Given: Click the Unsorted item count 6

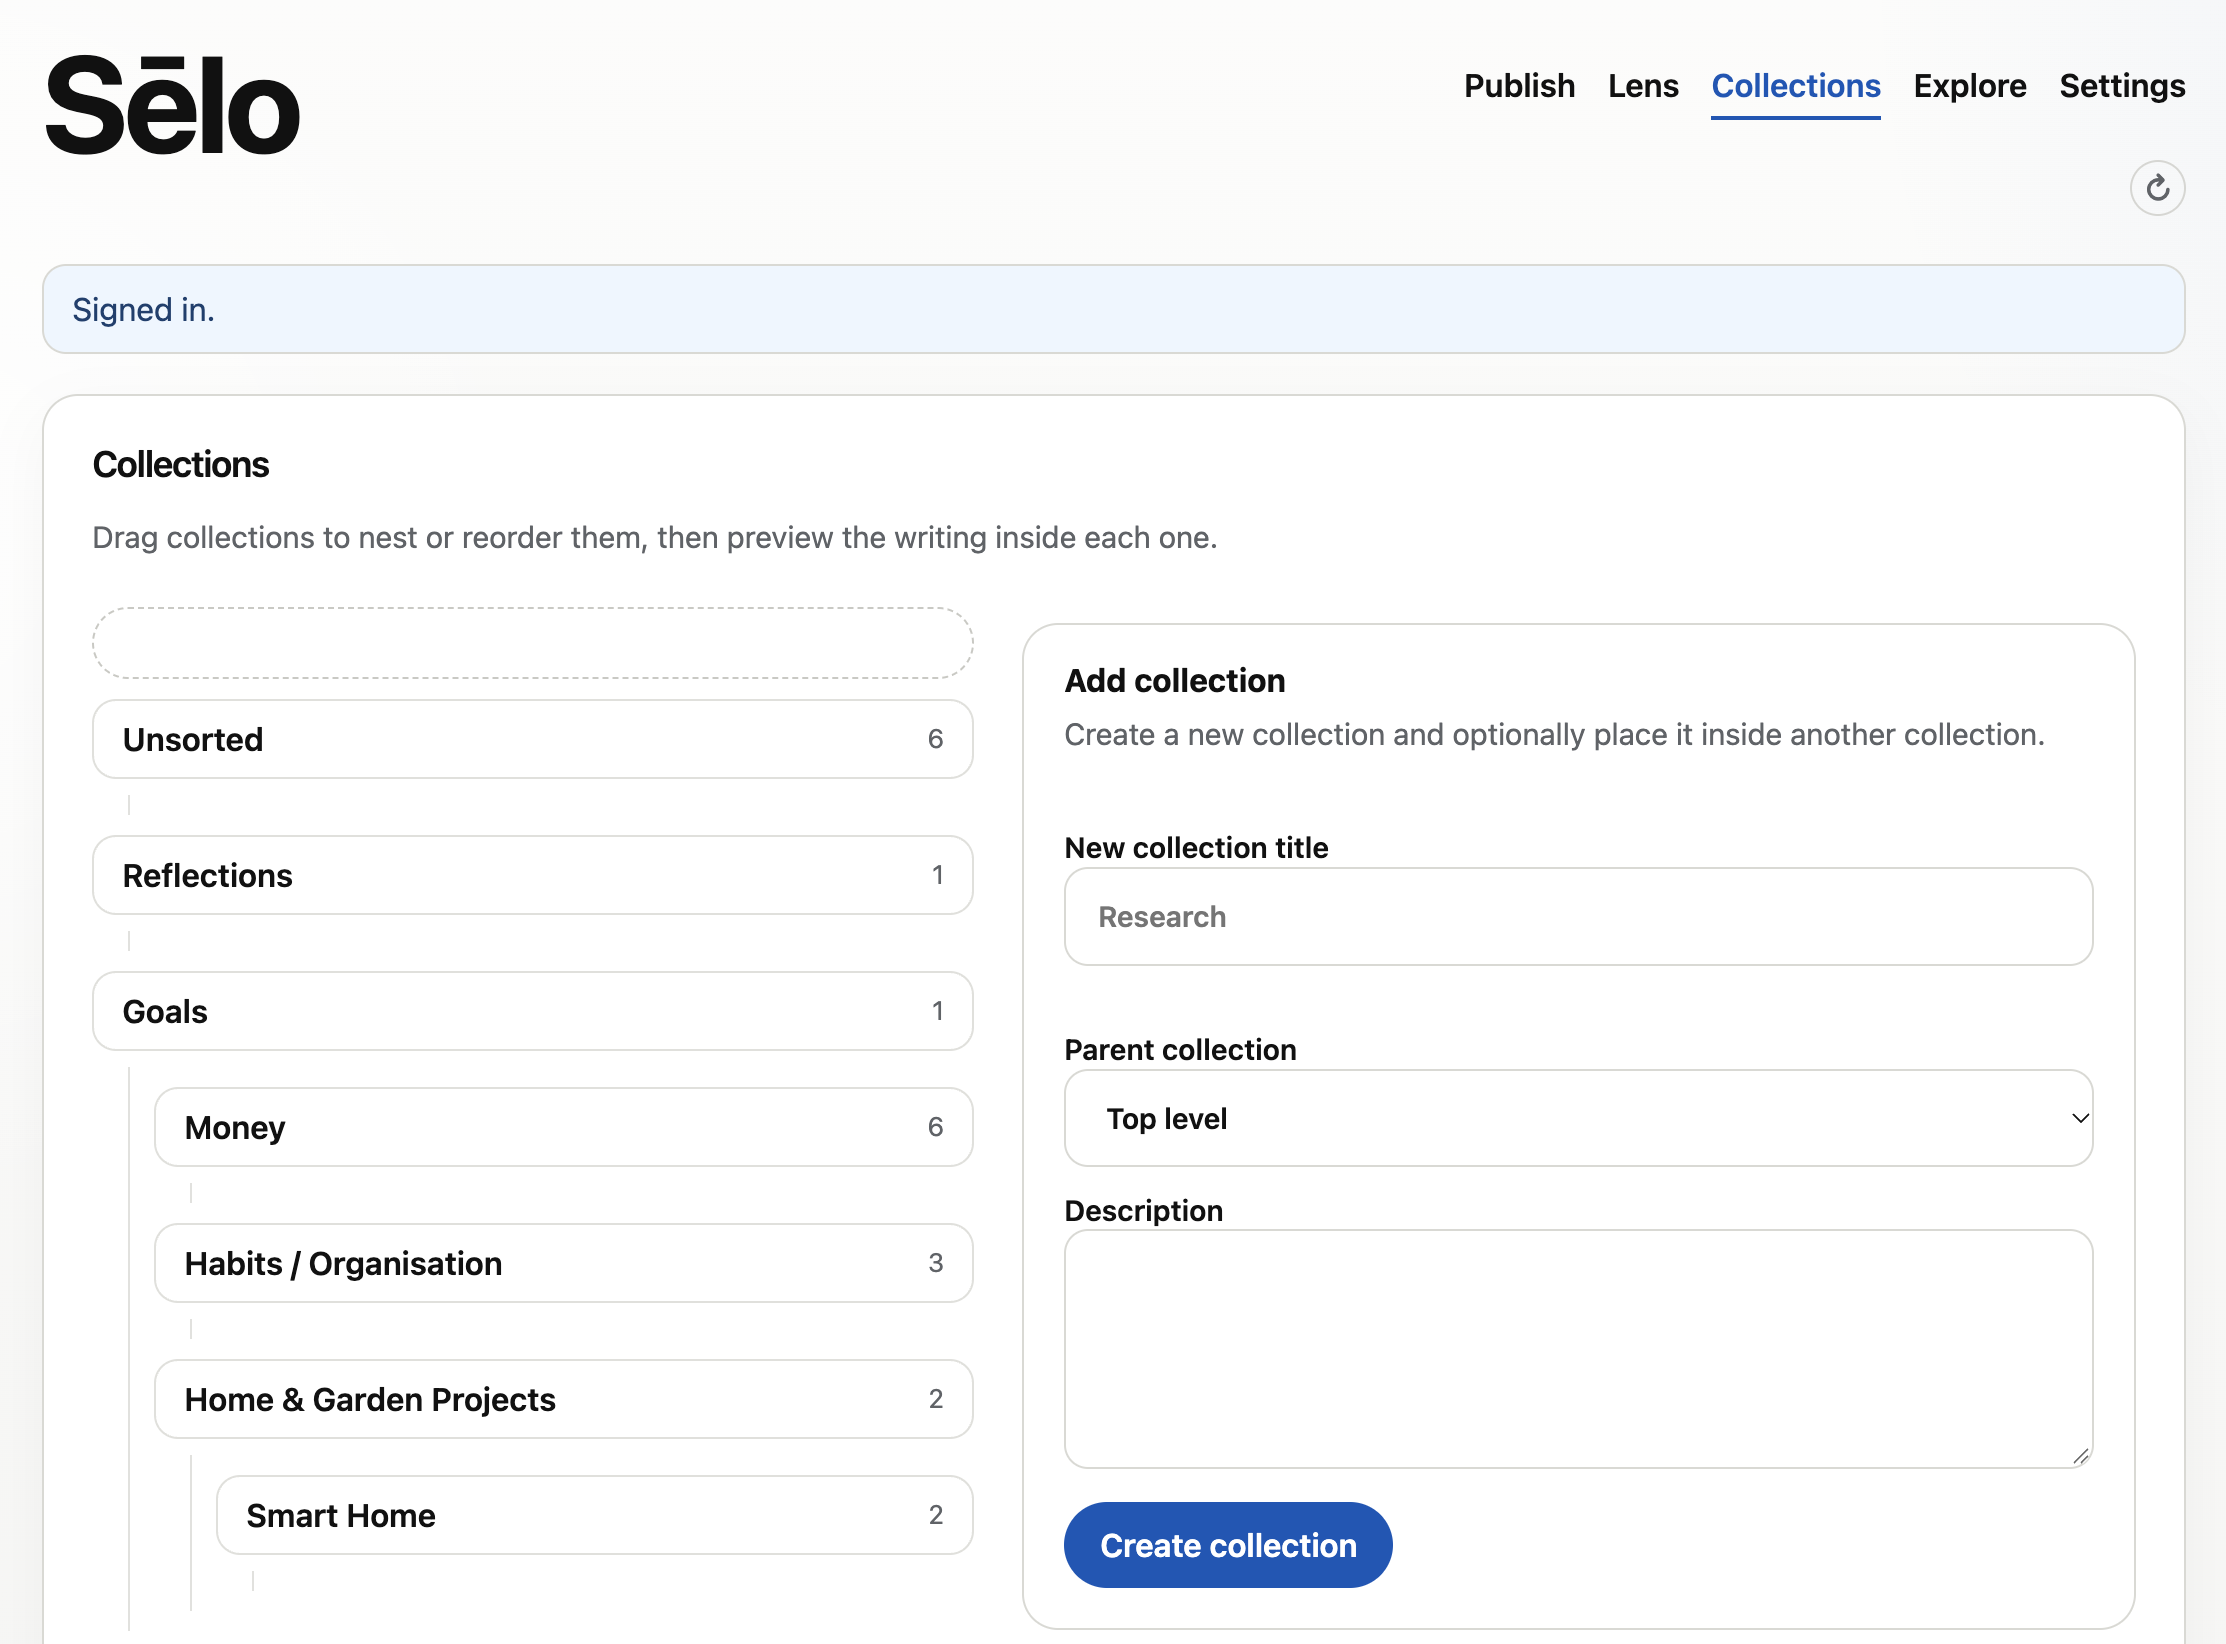Looking at the screenshot, I should 935,739.
